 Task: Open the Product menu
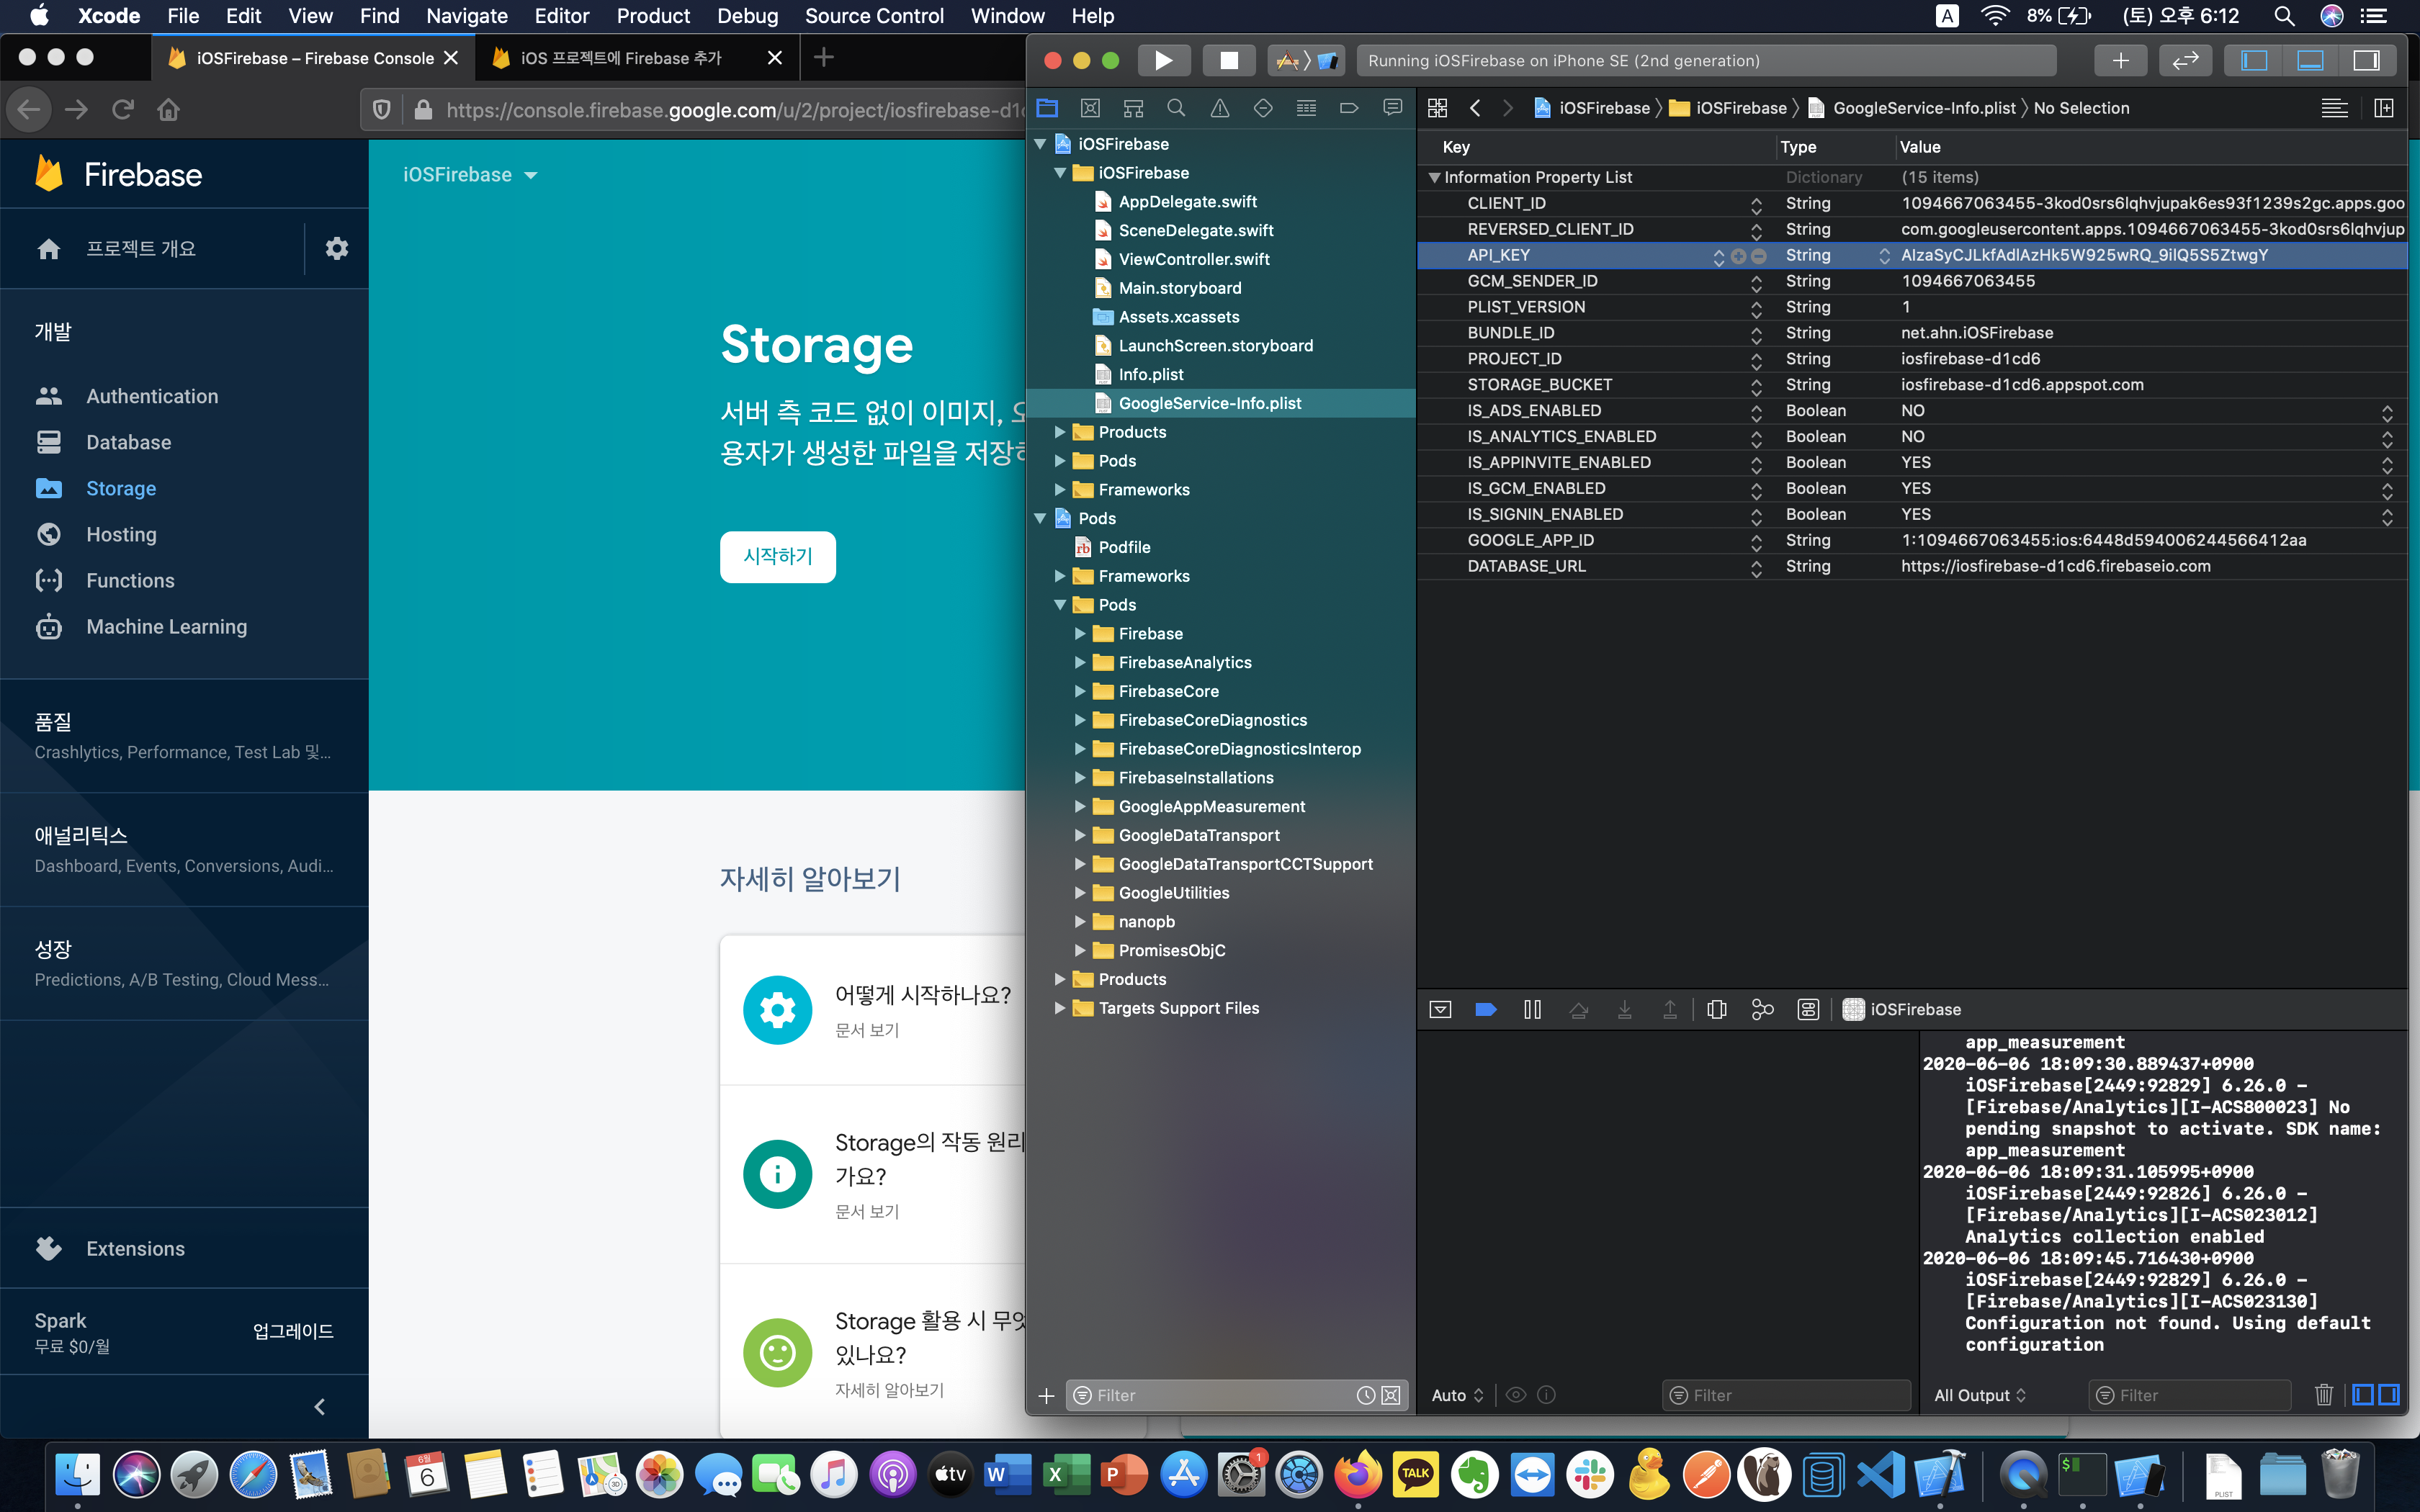point(653,16)
